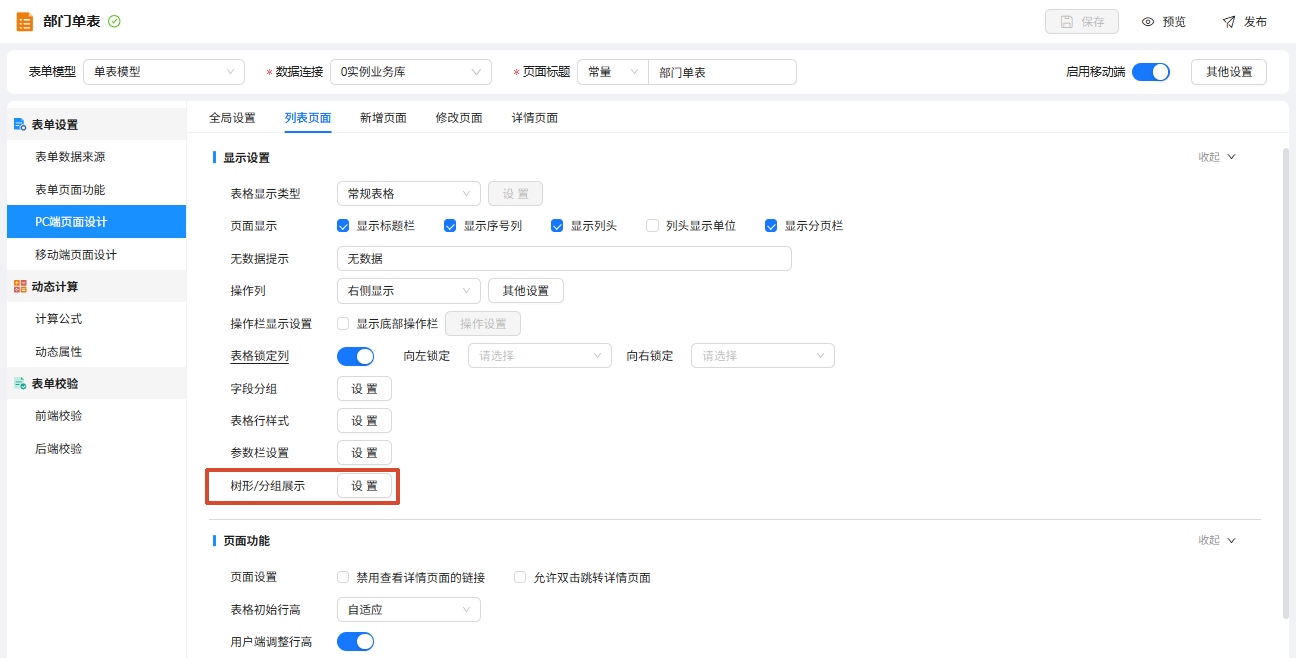The height and width of the screenshot is (658, 1296).
Task: Click the publish paper-plane icon
Action: pos(1229,22)
